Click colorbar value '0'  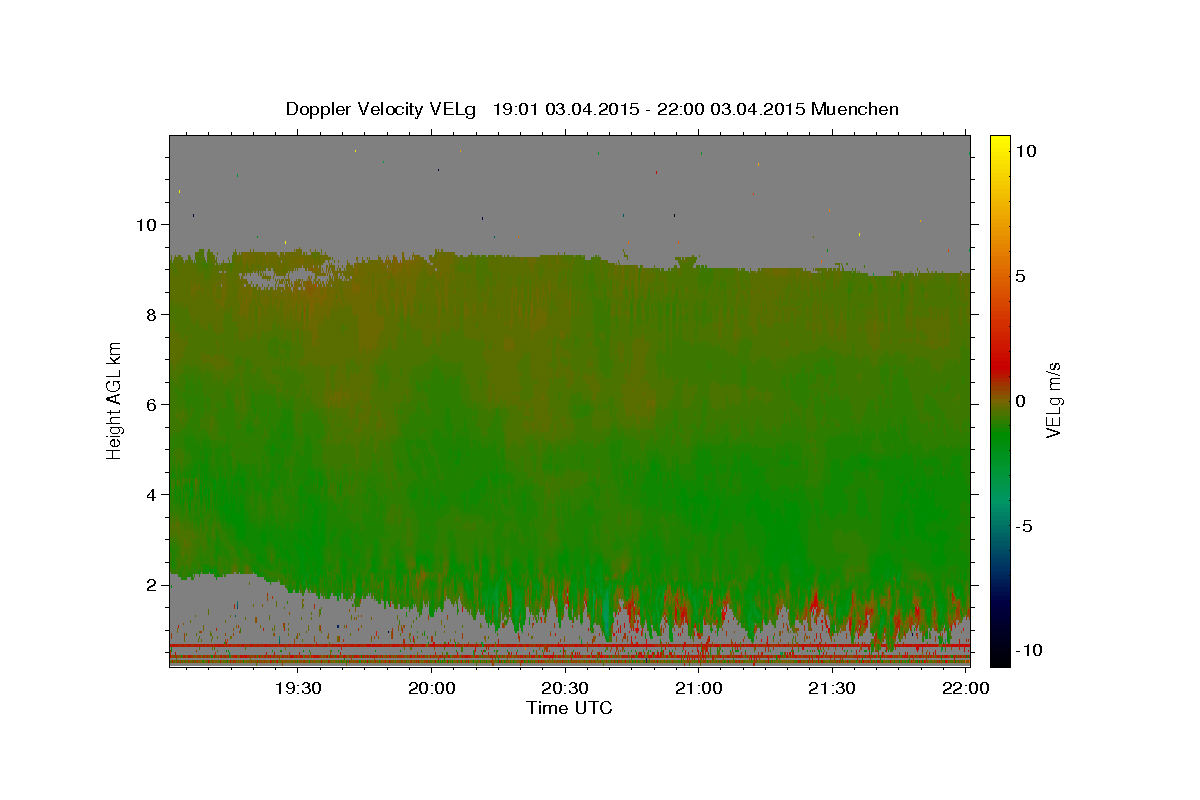1020,401
